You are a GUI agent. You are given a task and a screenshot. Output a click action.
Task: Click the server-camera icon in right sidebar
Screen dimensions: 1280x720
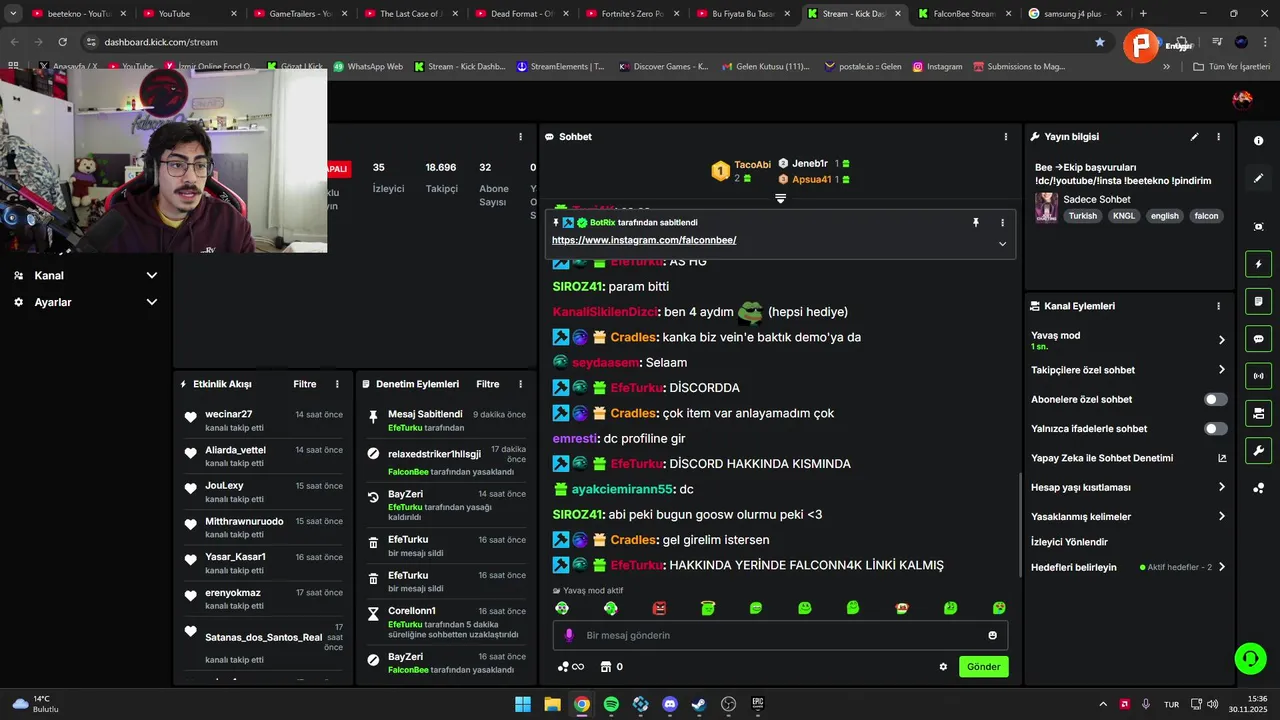coord(1258,413)
